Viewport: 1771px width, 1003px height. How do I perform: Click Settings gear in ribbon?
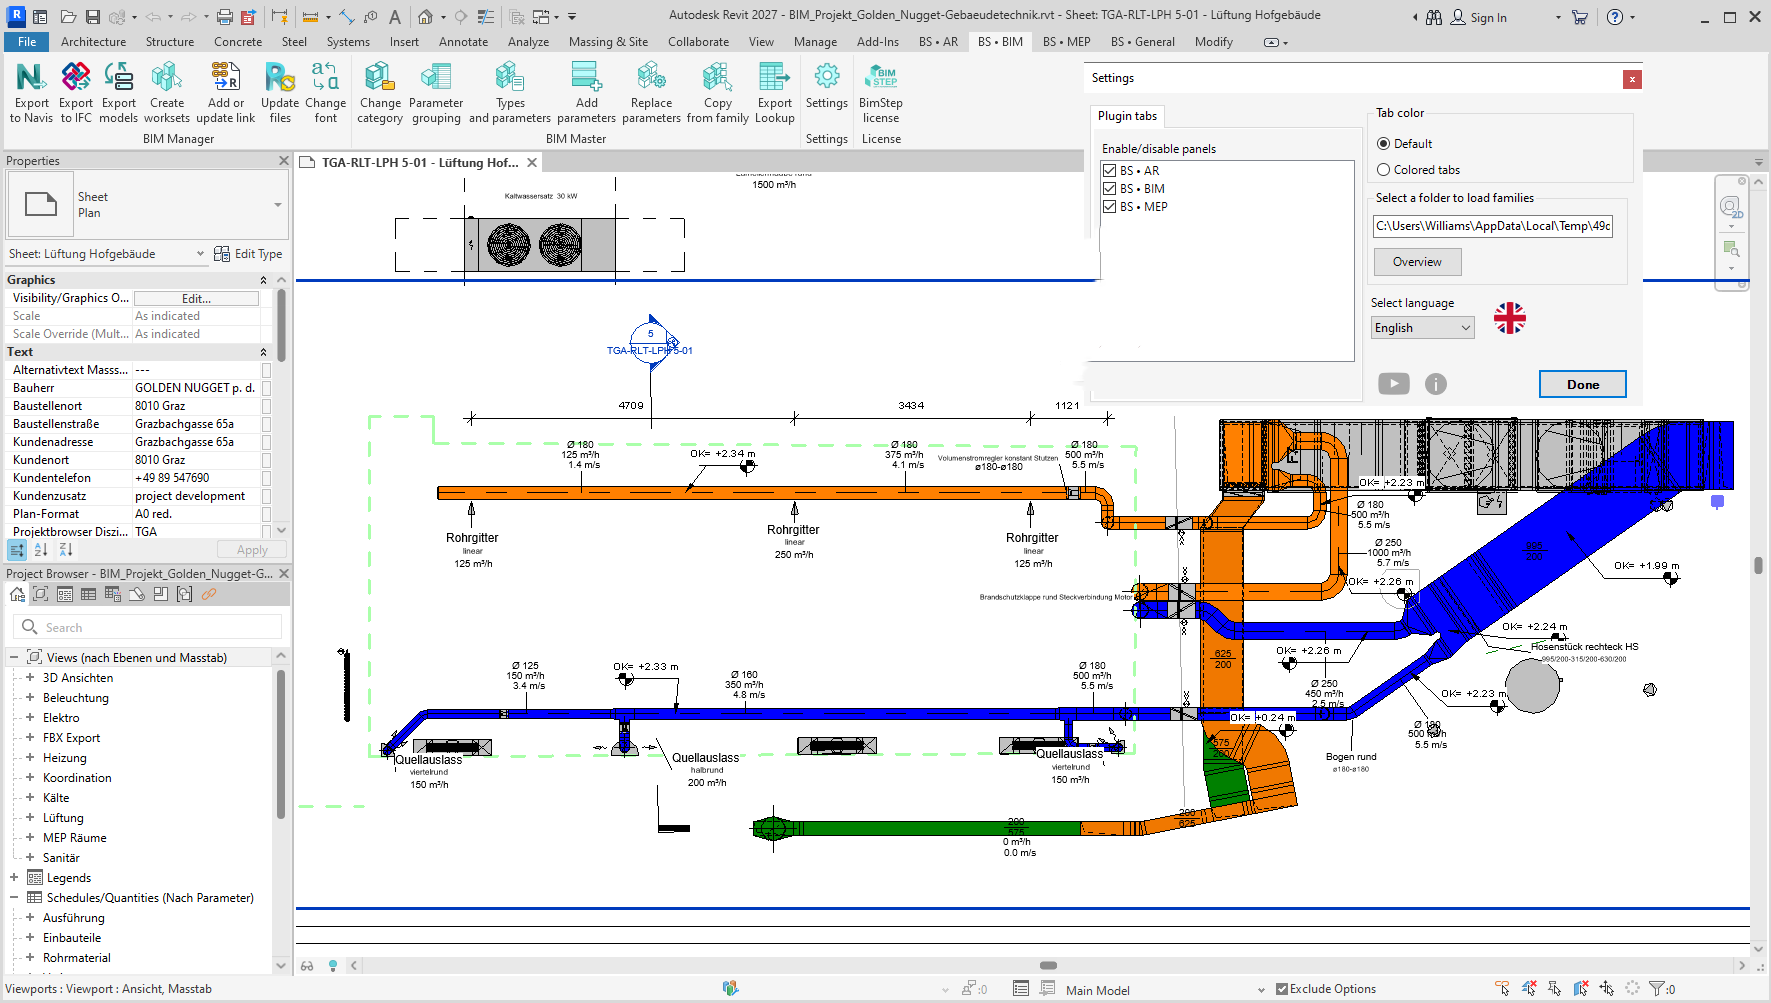[x=827, y=77]
